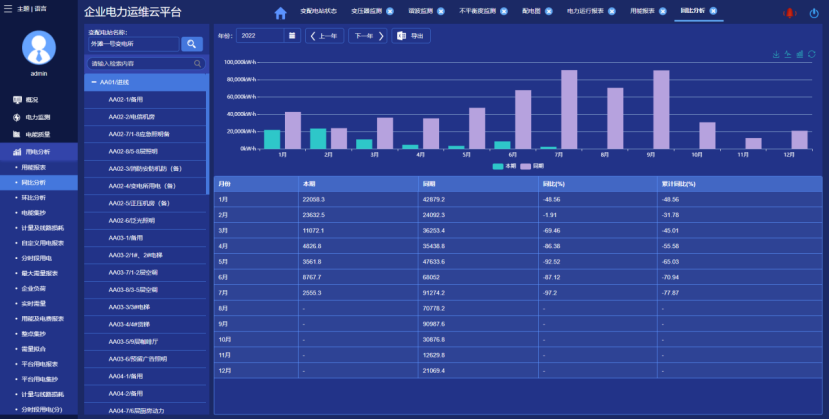Click the chart download icon

777,54
